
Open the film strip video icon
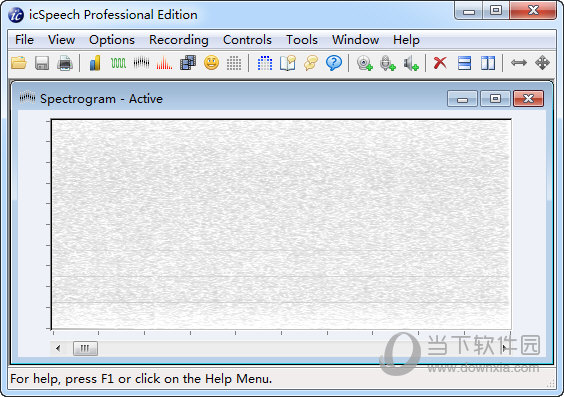click(x=188, y=63)
